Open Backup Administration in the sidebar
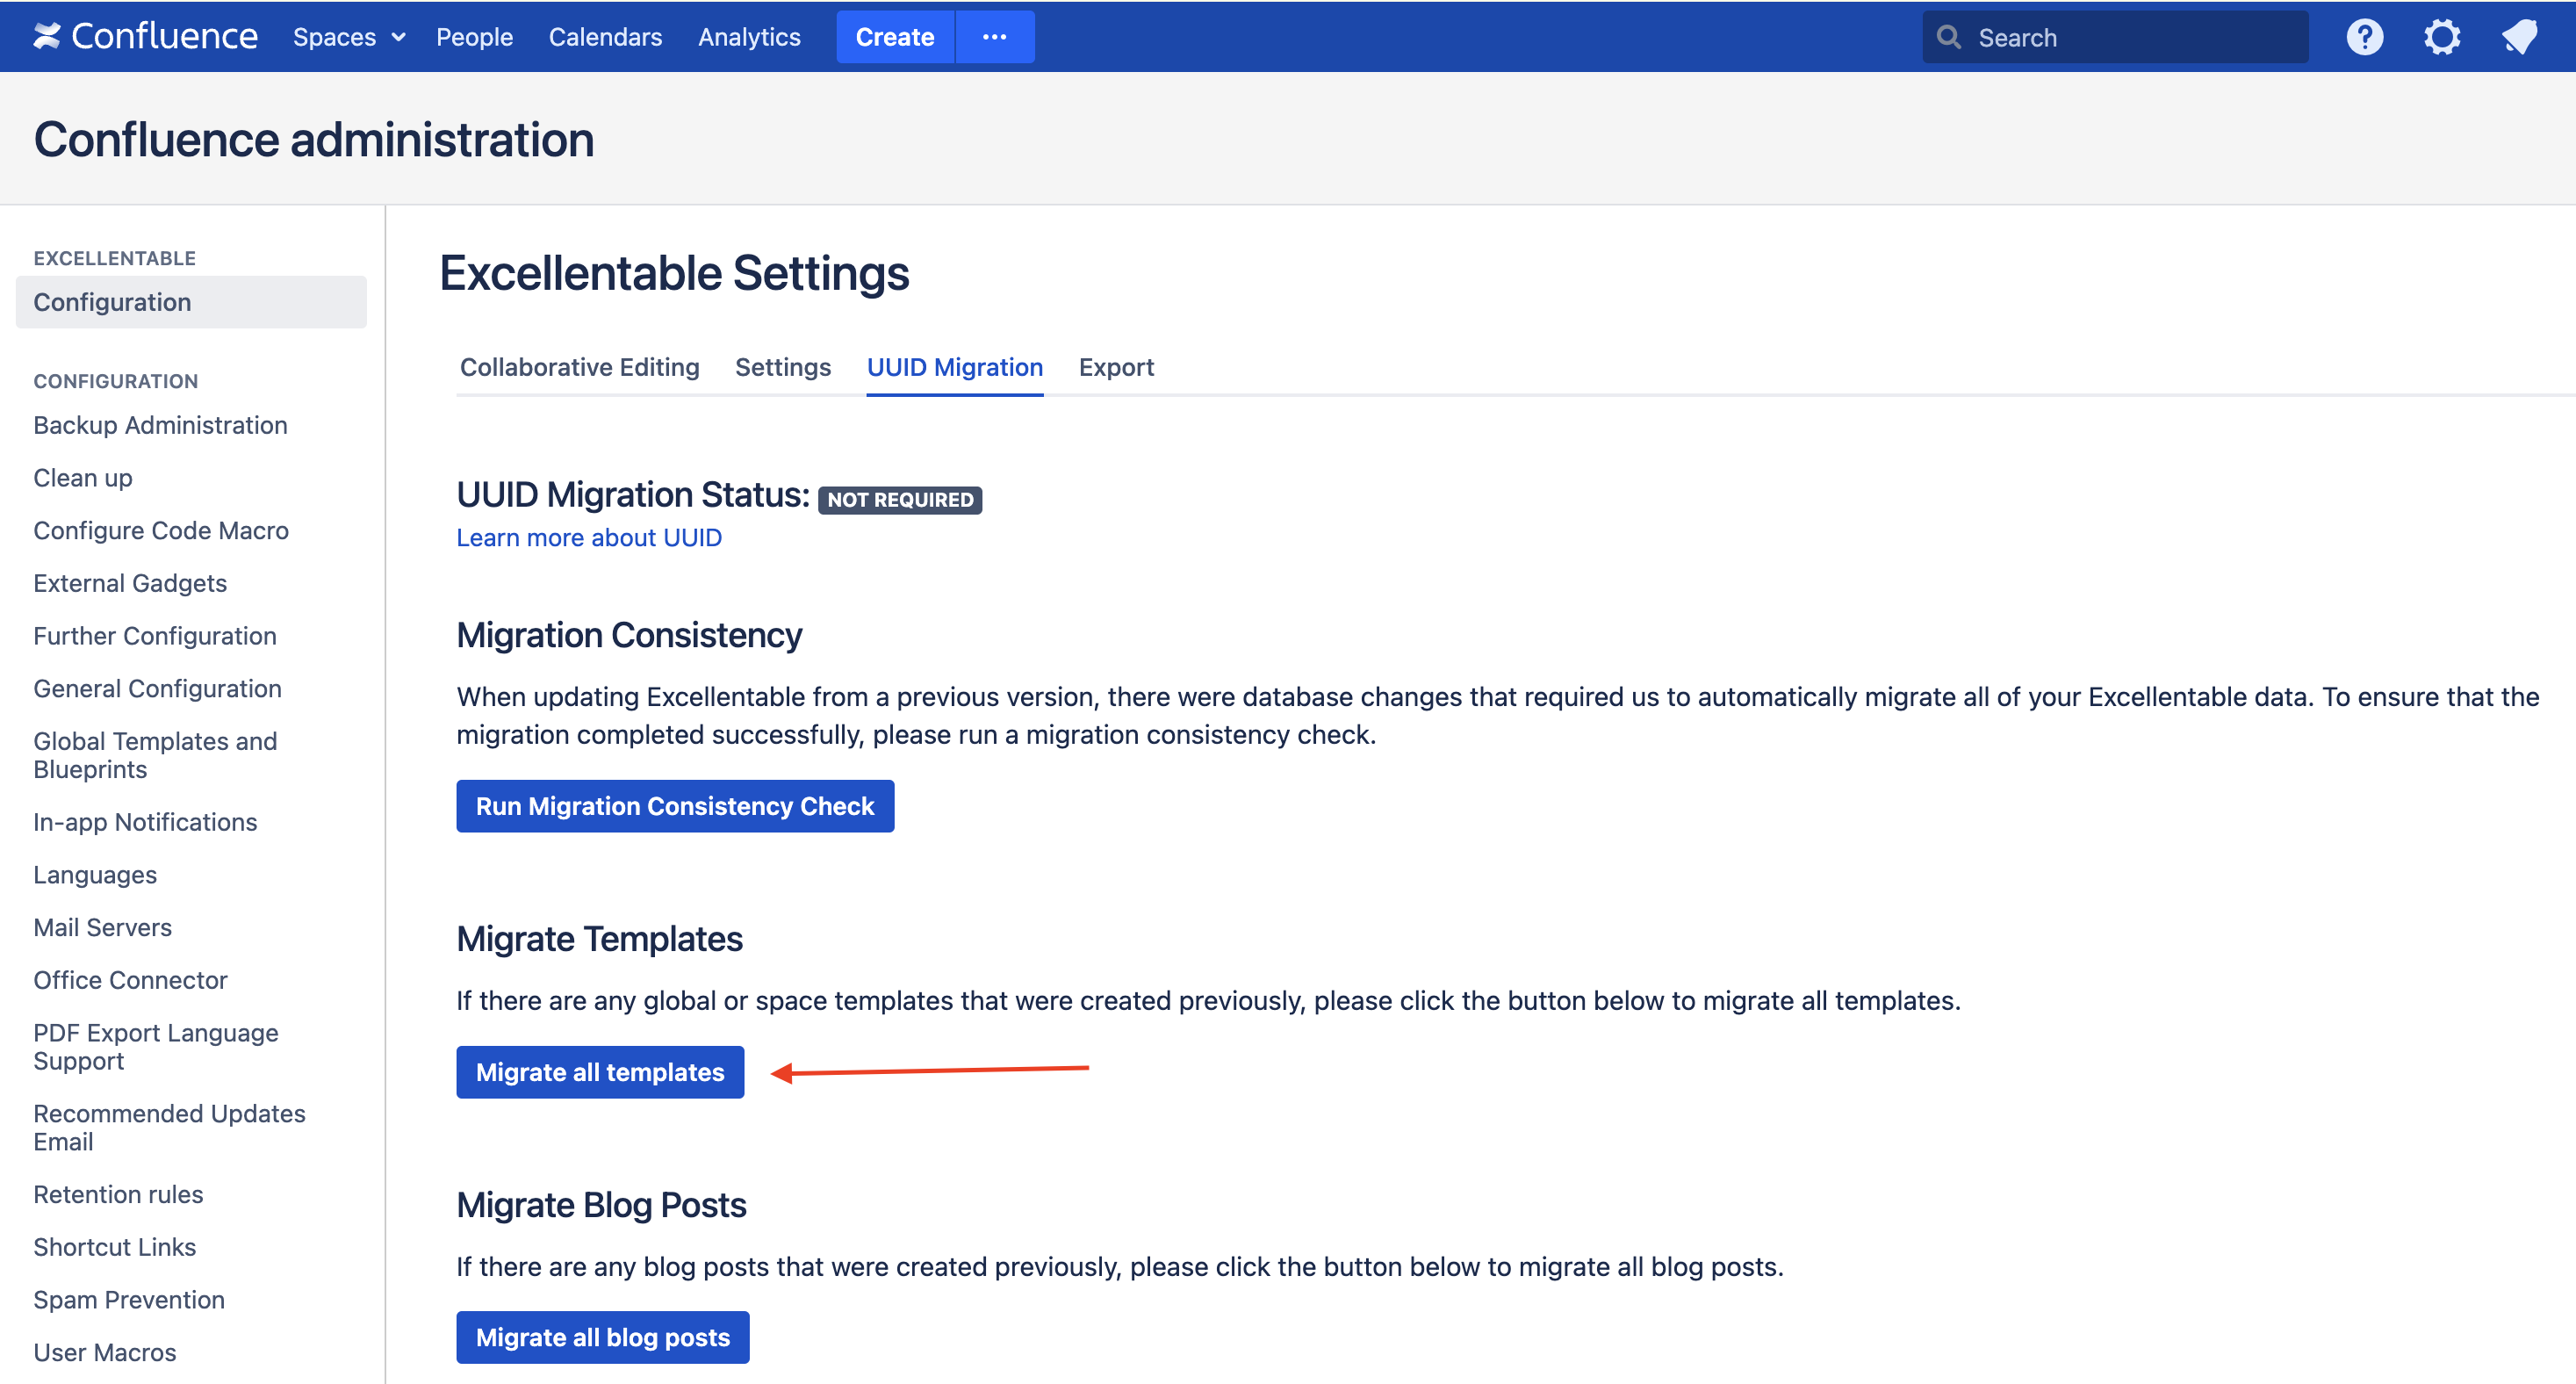The image size is (2576, 1384). pyautogui.click(x=160, y=425)
